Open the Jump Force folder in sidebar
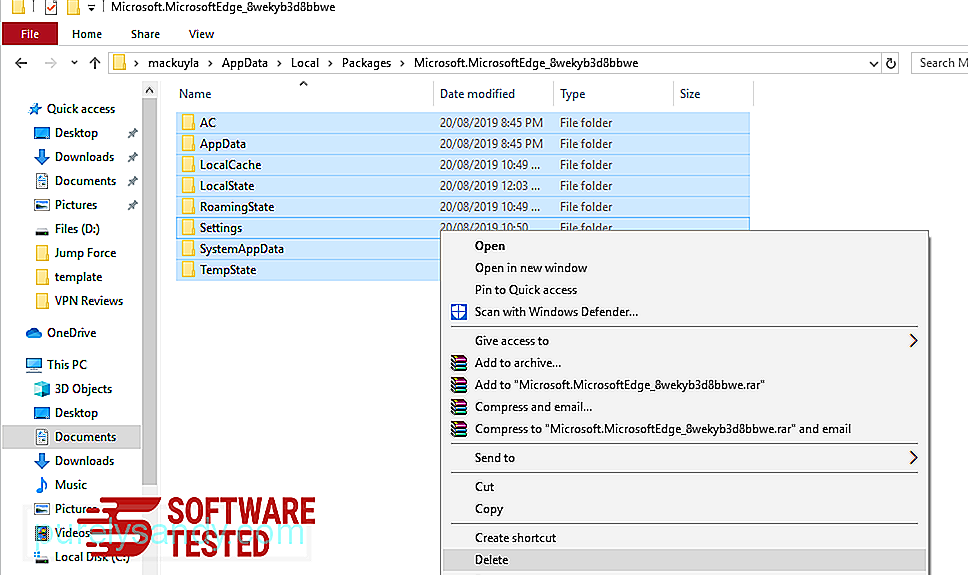 coord(85,253)
